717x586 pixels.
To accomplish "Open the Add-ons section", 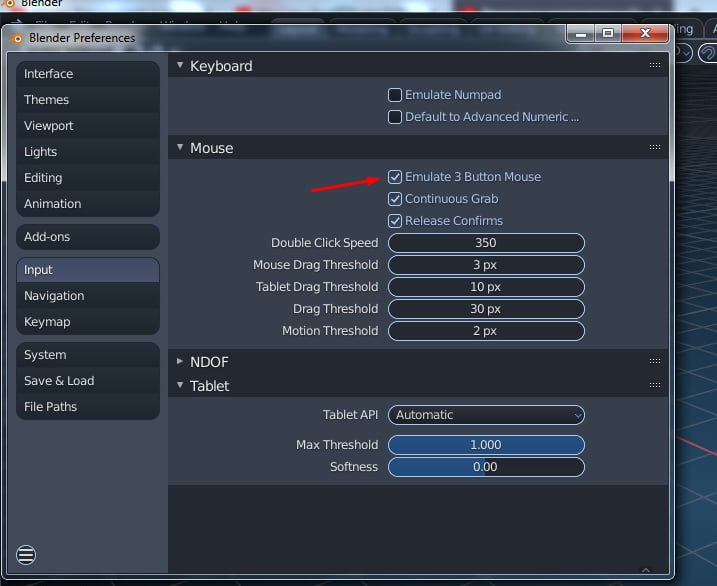I will point(88,237).
